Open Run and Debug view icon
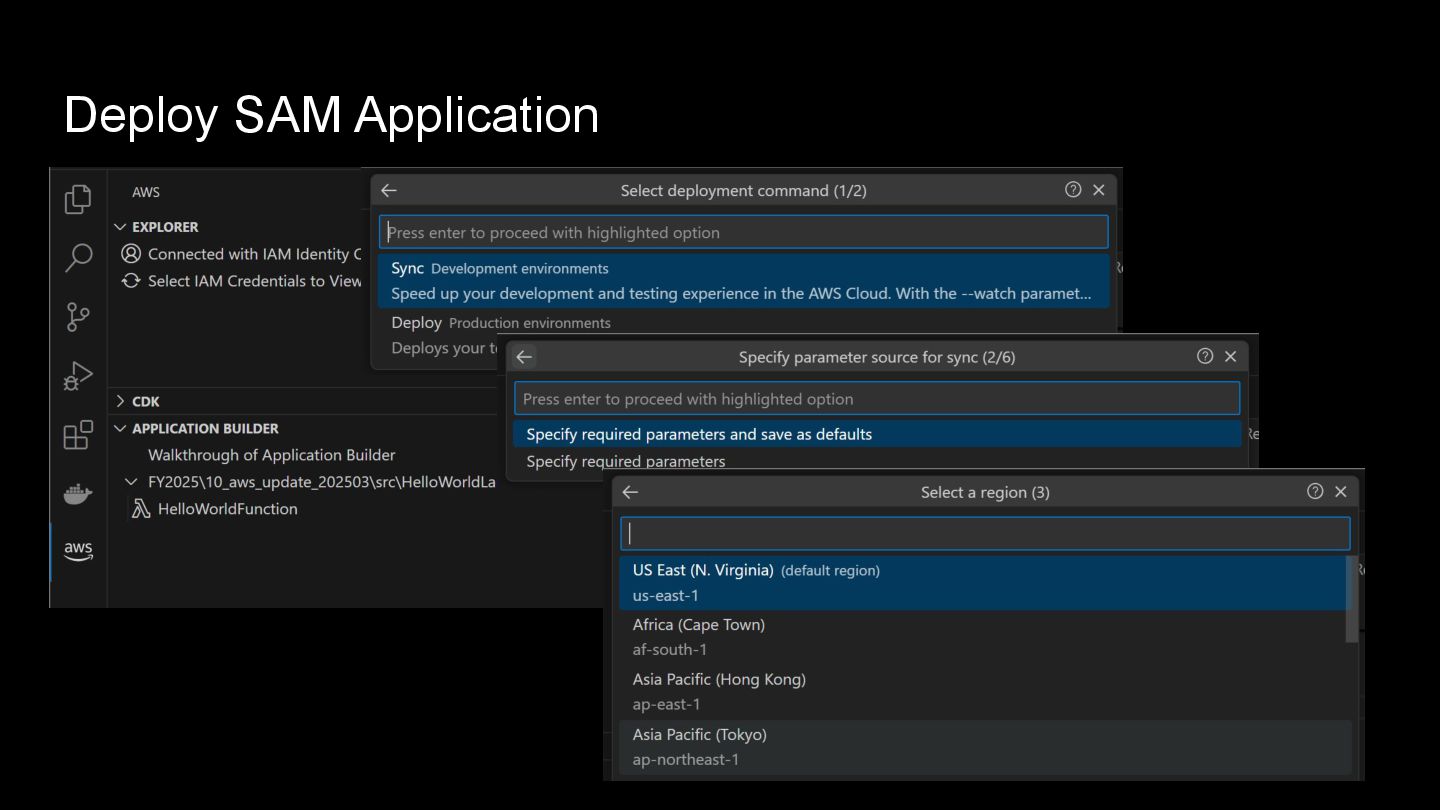Image resolution: width=1440 pixels, height=810 pixels. (x=78, y=376)
